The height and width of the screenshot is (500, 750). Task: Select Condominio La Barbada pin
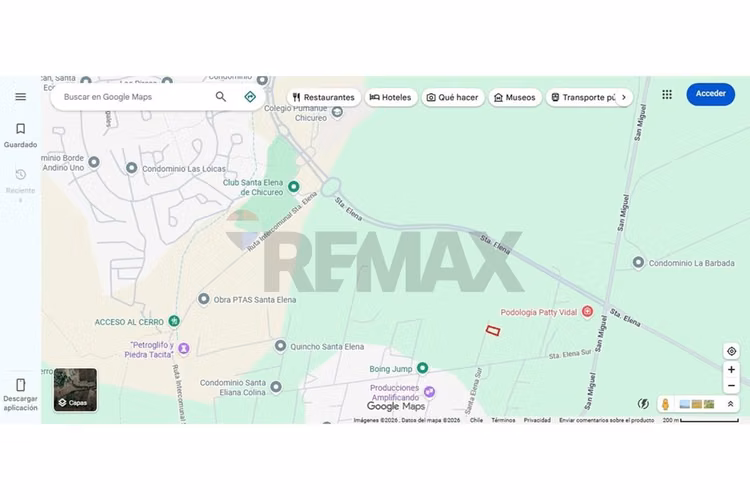click(638, 262)
